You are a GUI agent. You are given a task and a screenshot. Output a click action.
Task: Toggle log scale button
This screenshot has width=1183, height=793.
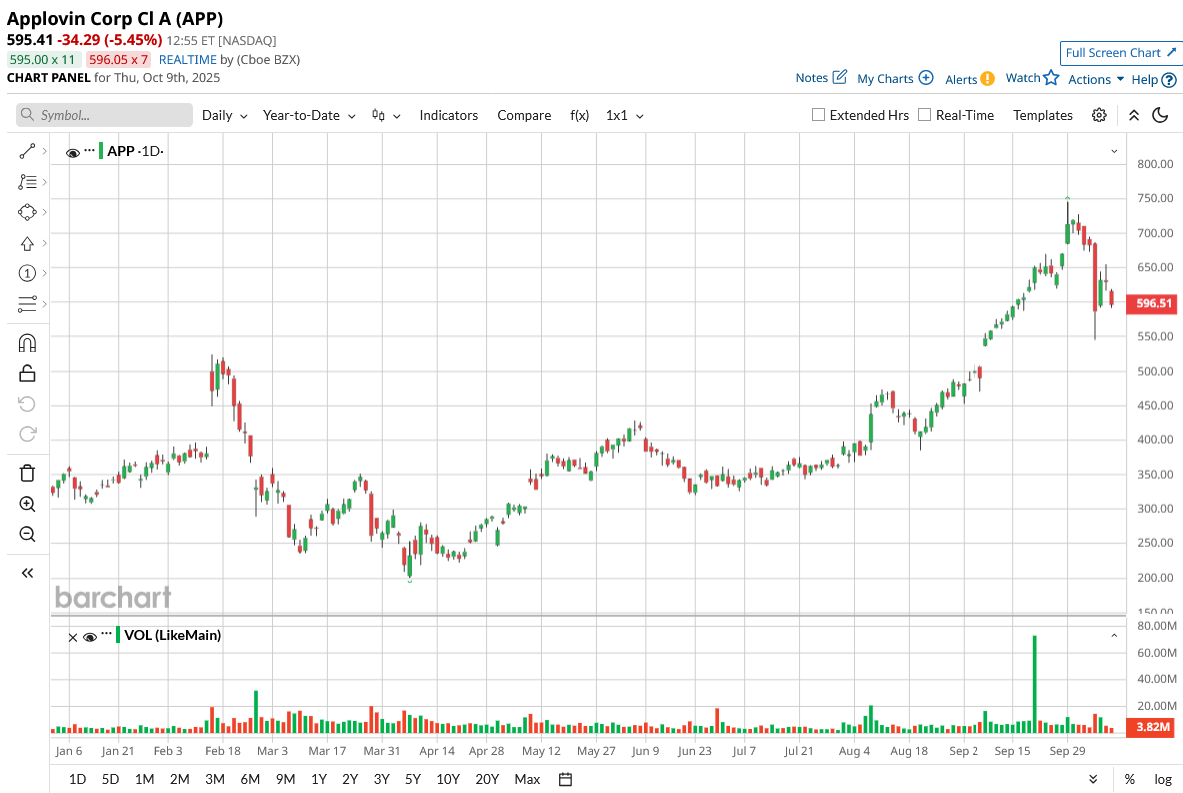[1163, 779]
